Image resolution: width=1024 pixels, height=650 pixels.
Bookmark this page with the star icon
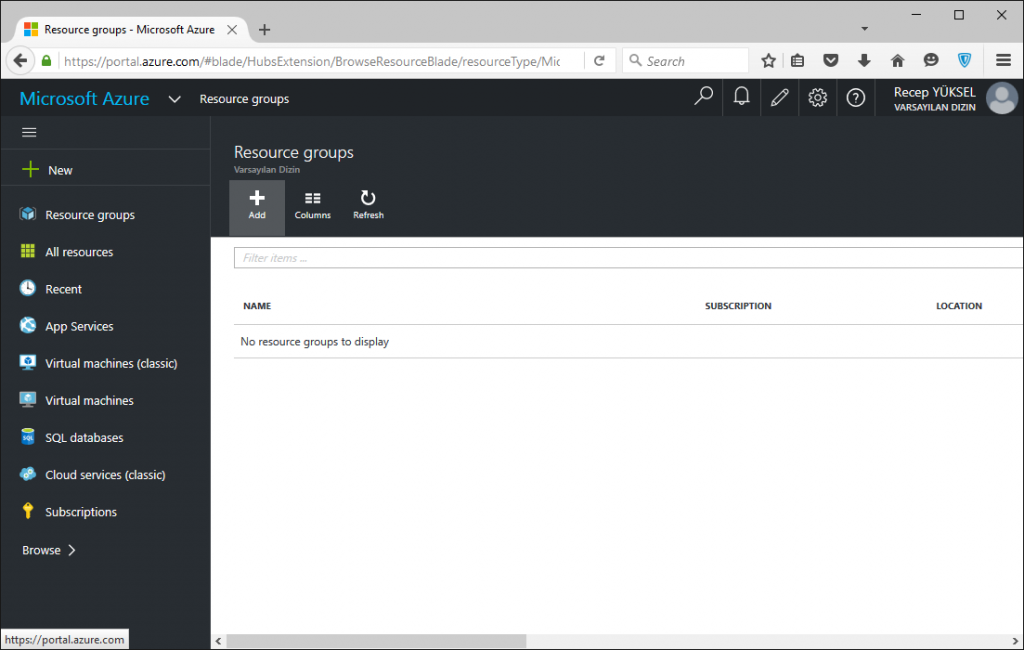768,61
